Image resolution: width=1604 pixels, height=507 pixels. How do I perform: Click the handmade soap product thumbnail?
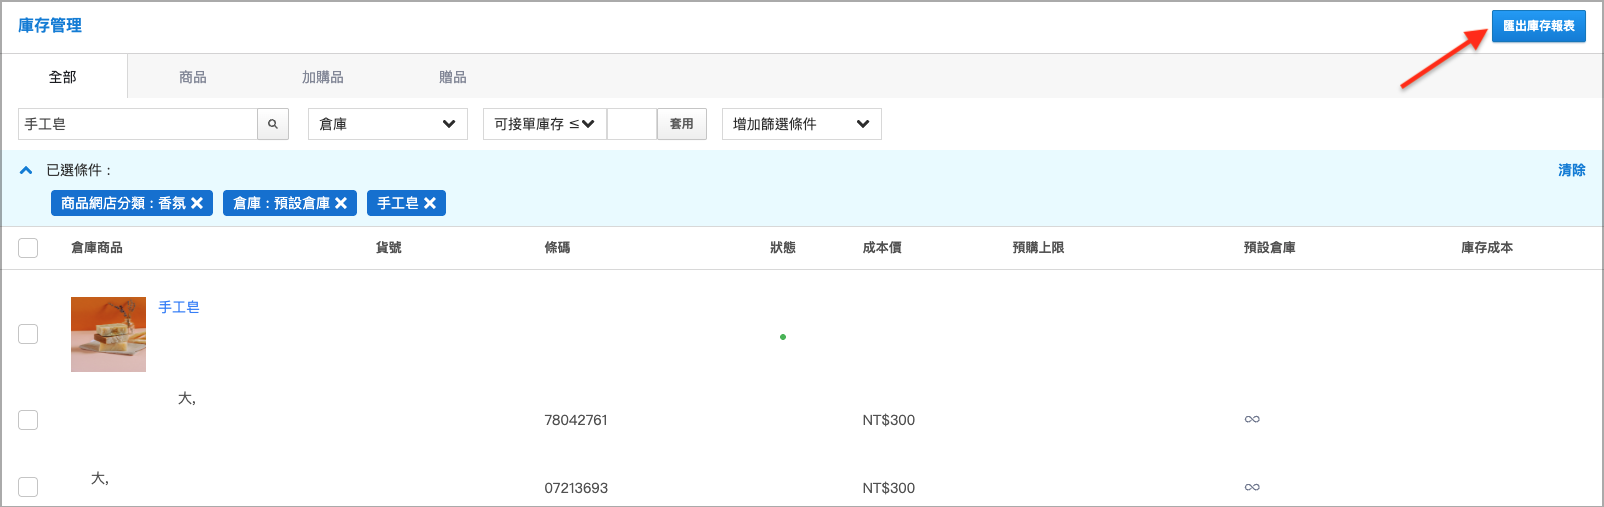pyautogui.click(x=108, y=334)
